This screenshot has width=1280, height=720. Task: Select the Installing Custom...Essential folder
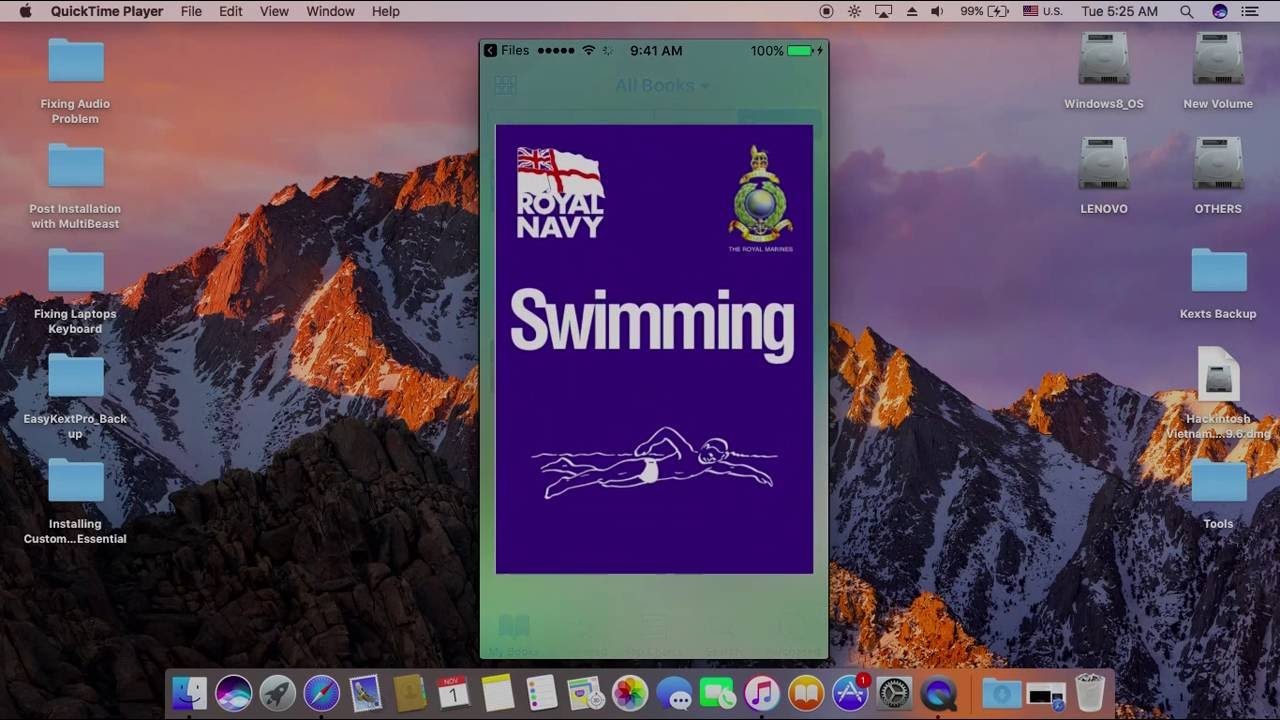coord(76,502)
